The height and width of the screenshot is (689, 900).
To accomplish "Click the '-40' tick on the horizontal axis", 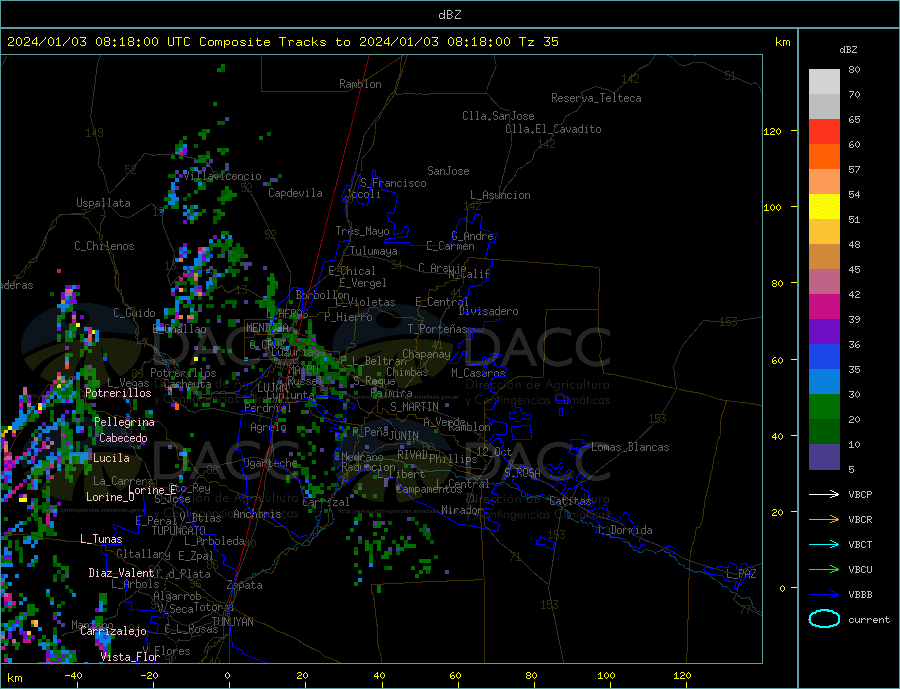I will coord(73,676).
